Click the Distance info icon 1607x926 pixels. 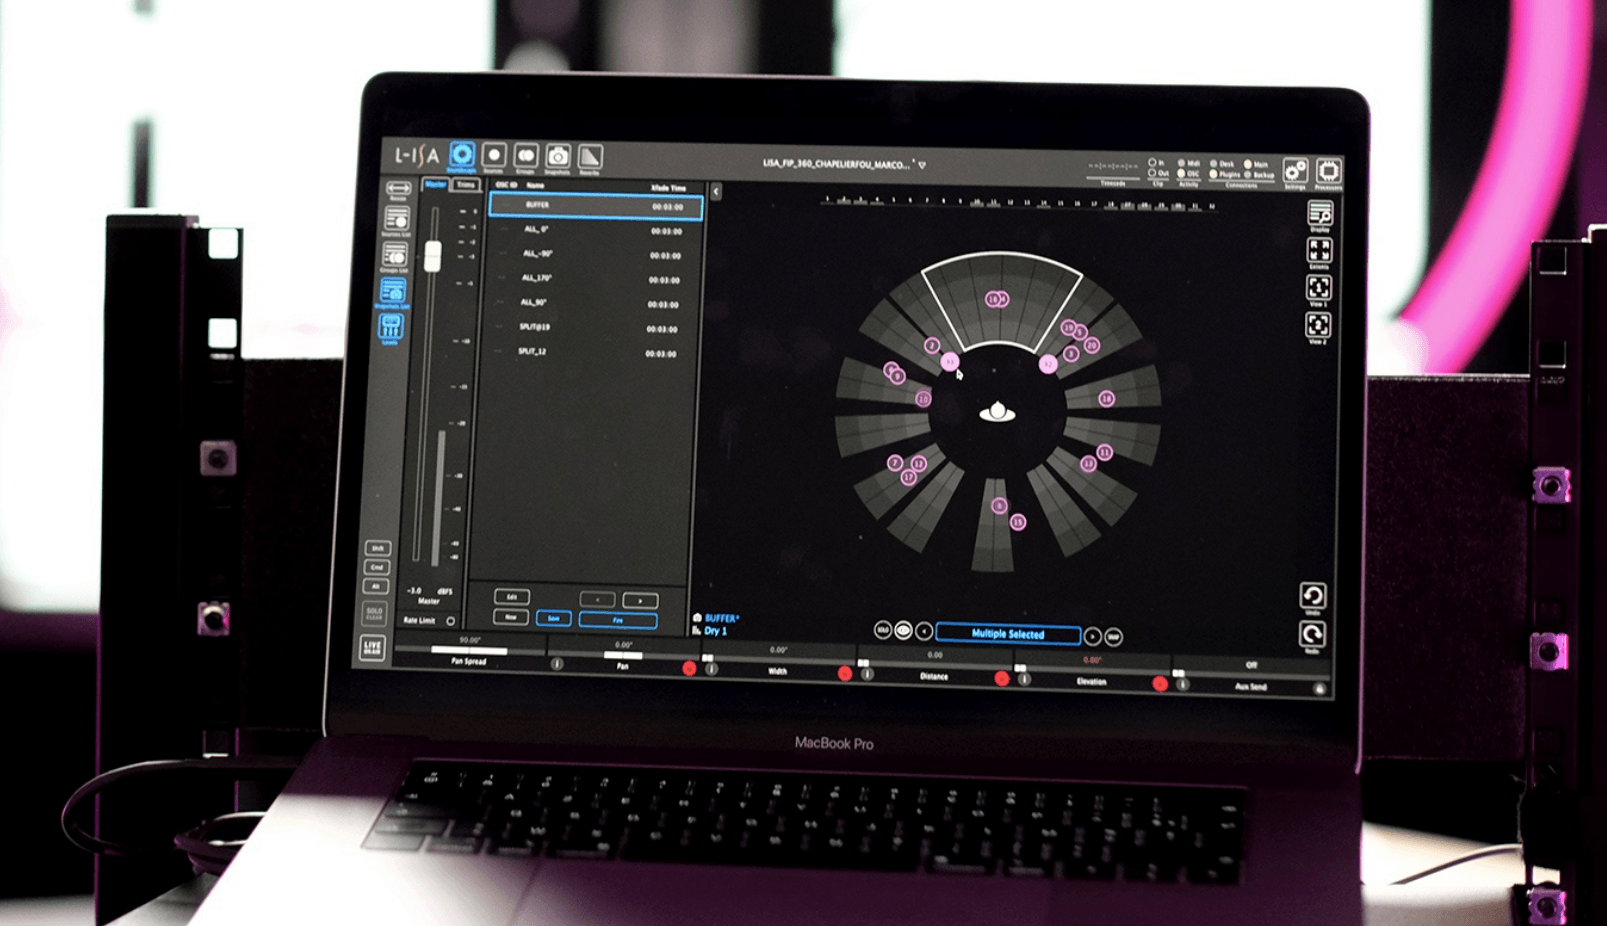[x=867, y=673]
